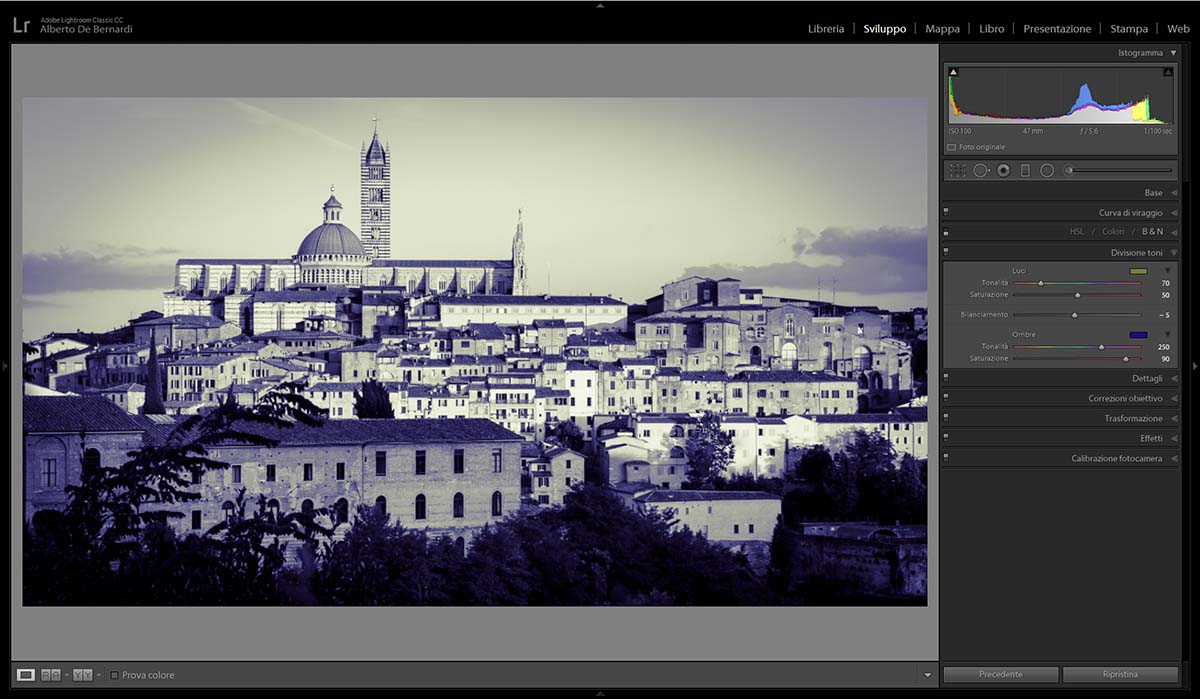Activate the Spot Removal tool
This screenshot has height=699, width=1200.
[x=981, y=171]
